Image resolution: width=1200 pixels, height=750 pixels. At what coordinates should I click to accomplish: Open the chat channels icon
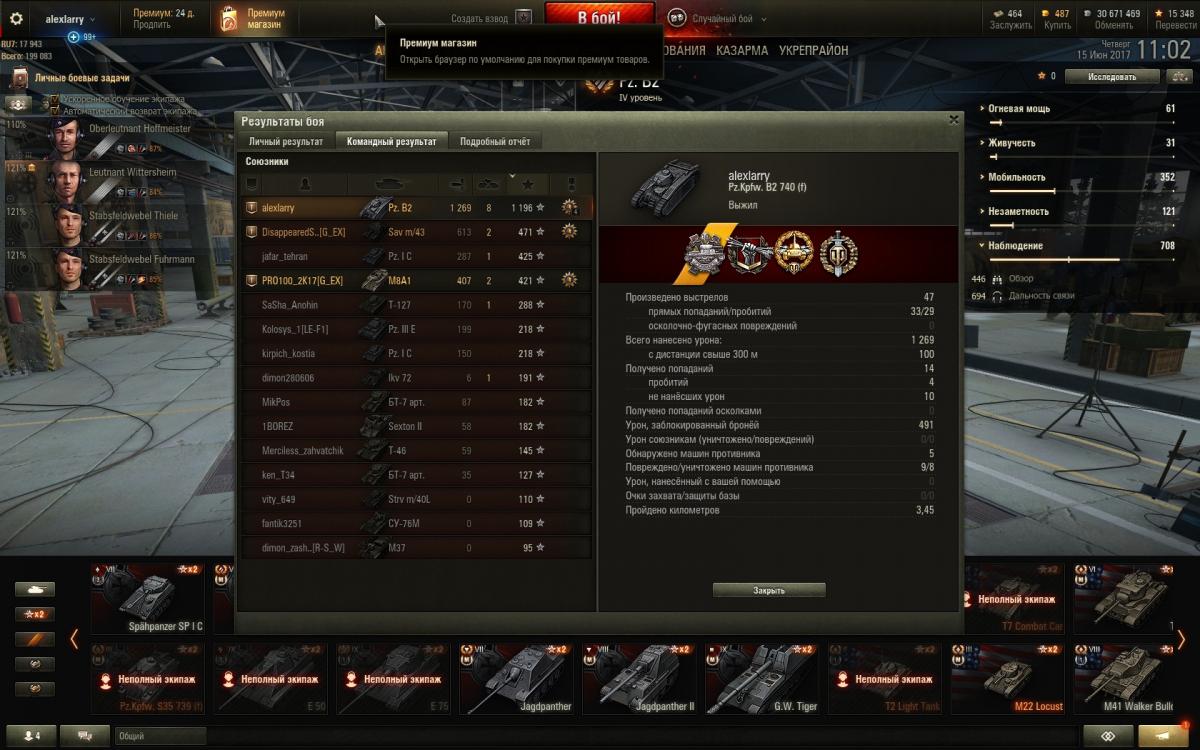85,736
